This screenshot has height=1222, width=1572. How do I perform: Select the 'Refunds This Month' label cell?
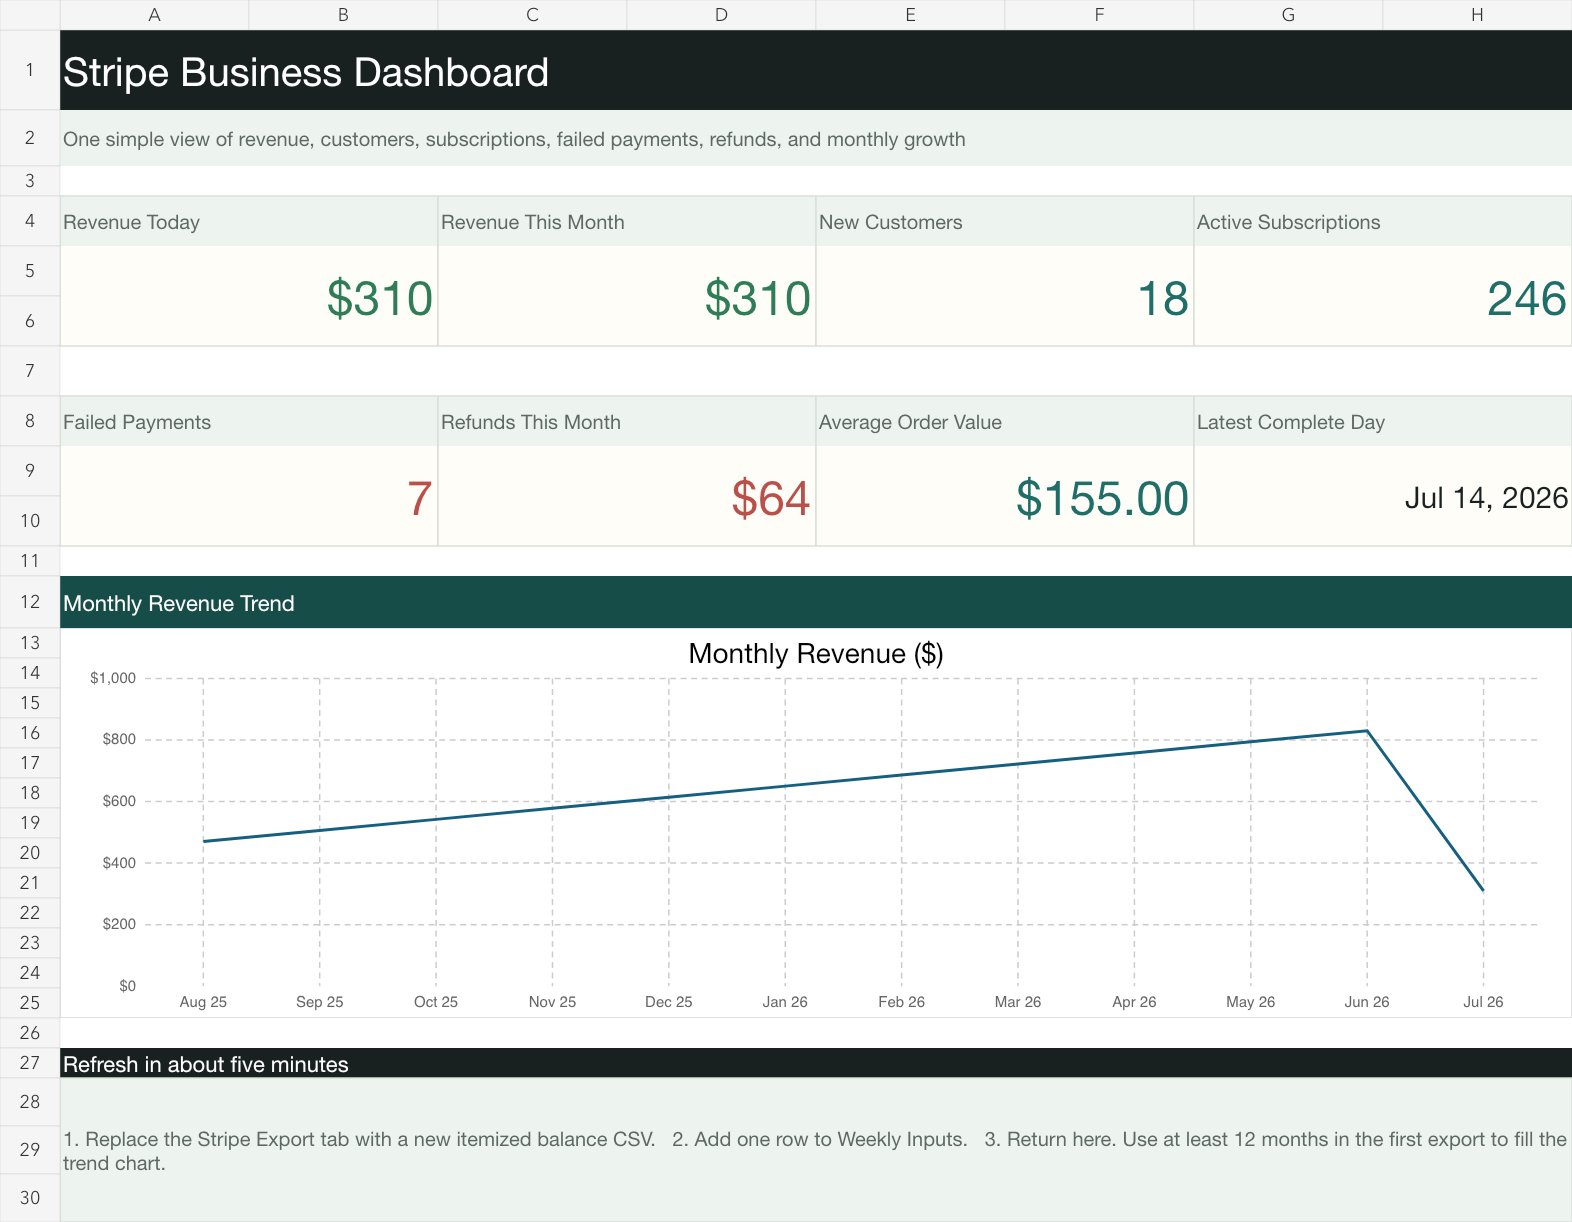click(x=627, y=421)
